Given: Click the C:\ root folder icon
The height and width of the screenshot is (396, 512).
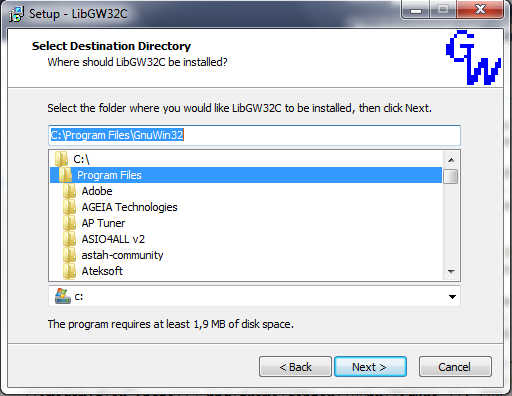Looking at the screenshot, I should (61, 159).
